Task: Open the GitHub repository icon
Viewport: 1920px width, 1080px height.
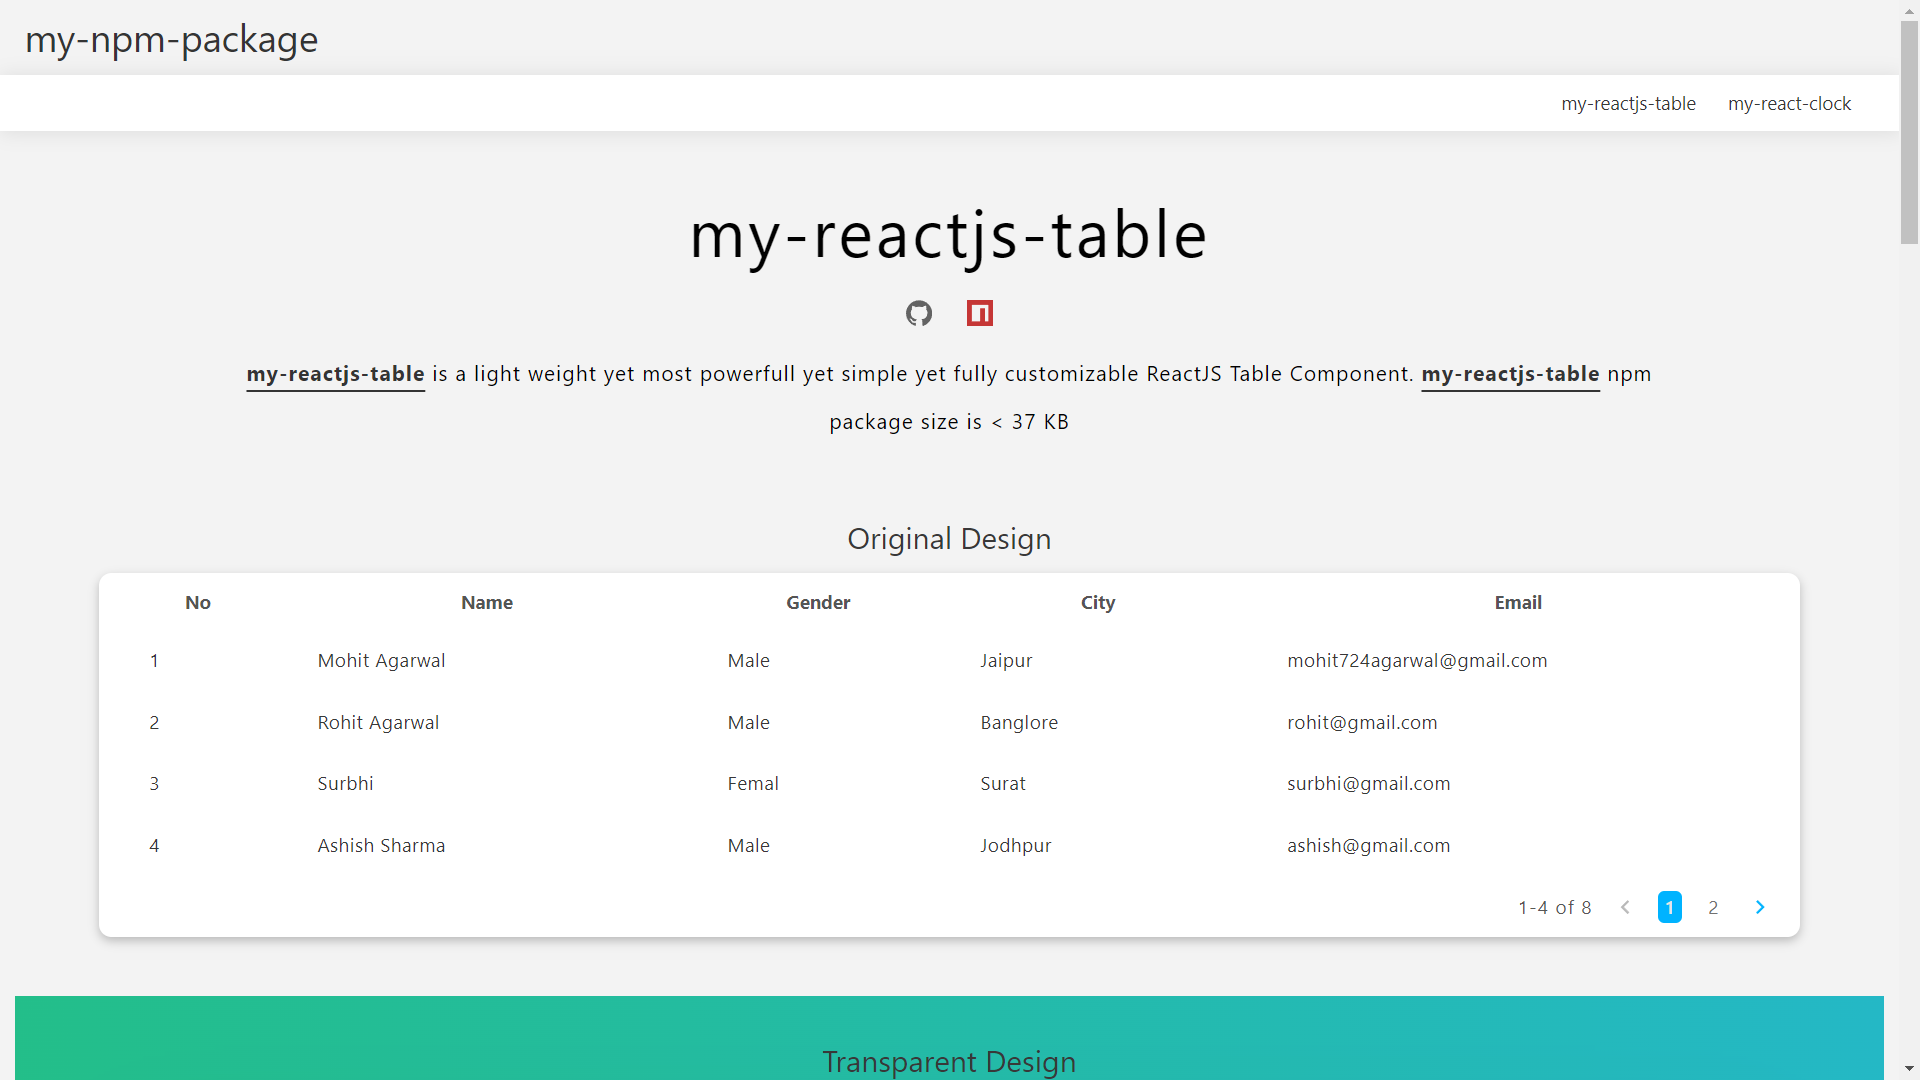Action: click(x=919, y=313)
